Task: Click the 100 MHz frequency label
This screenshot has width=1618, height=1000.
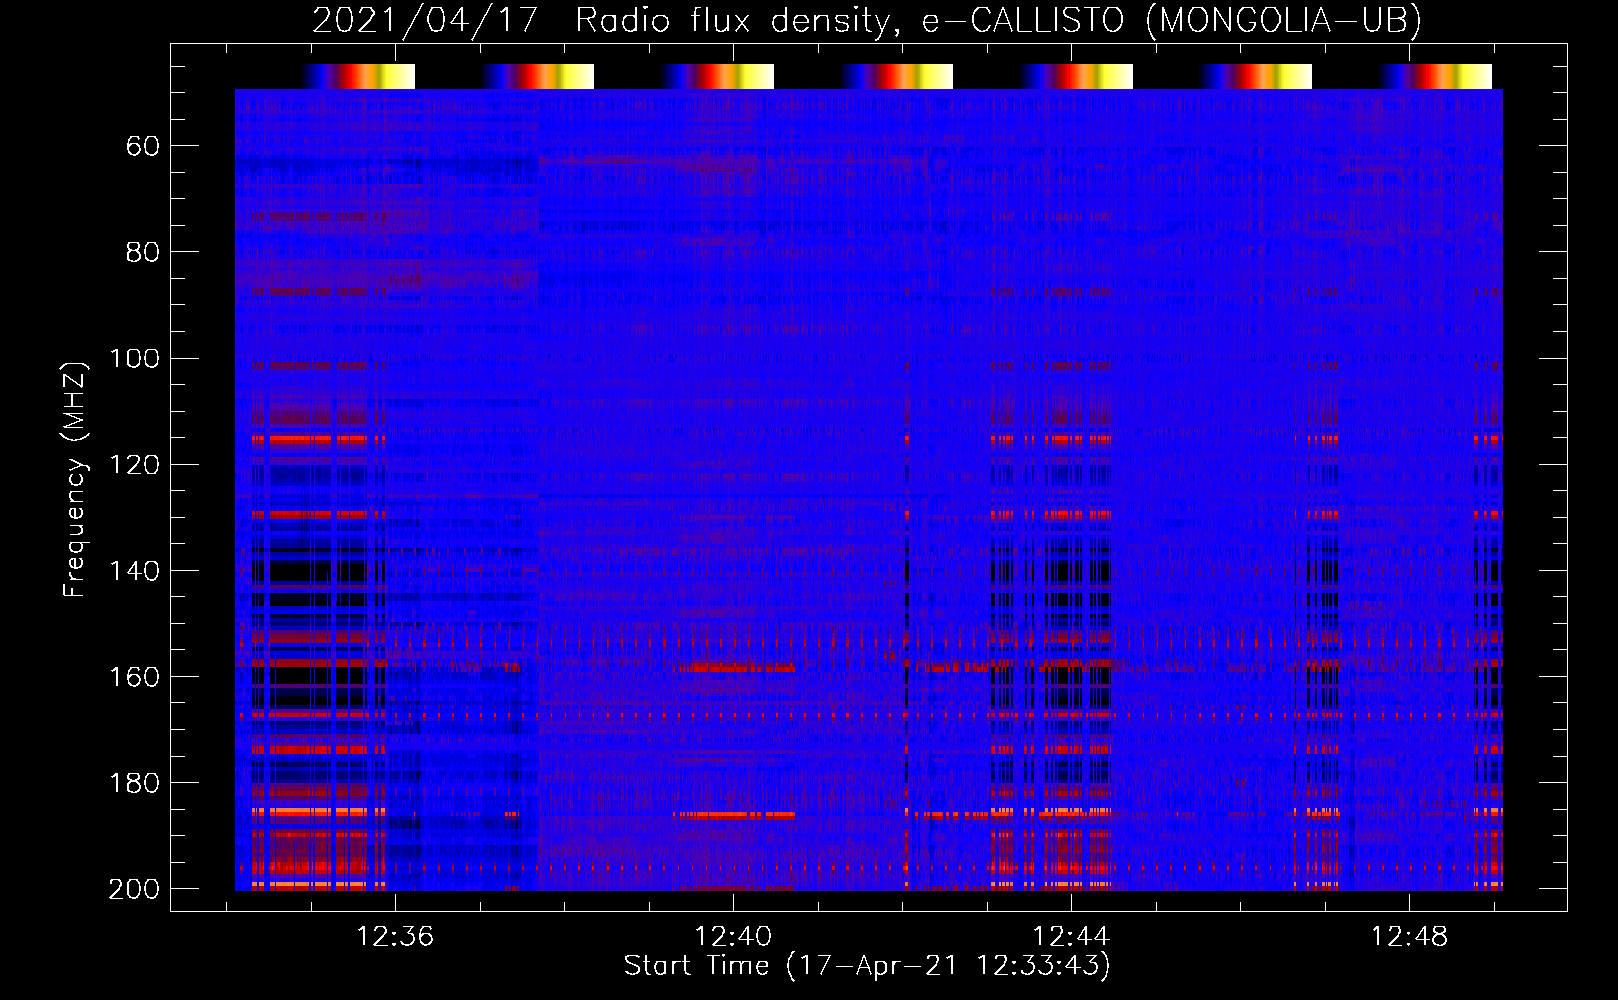Action: pyautogui.click(x=134, y=358)
